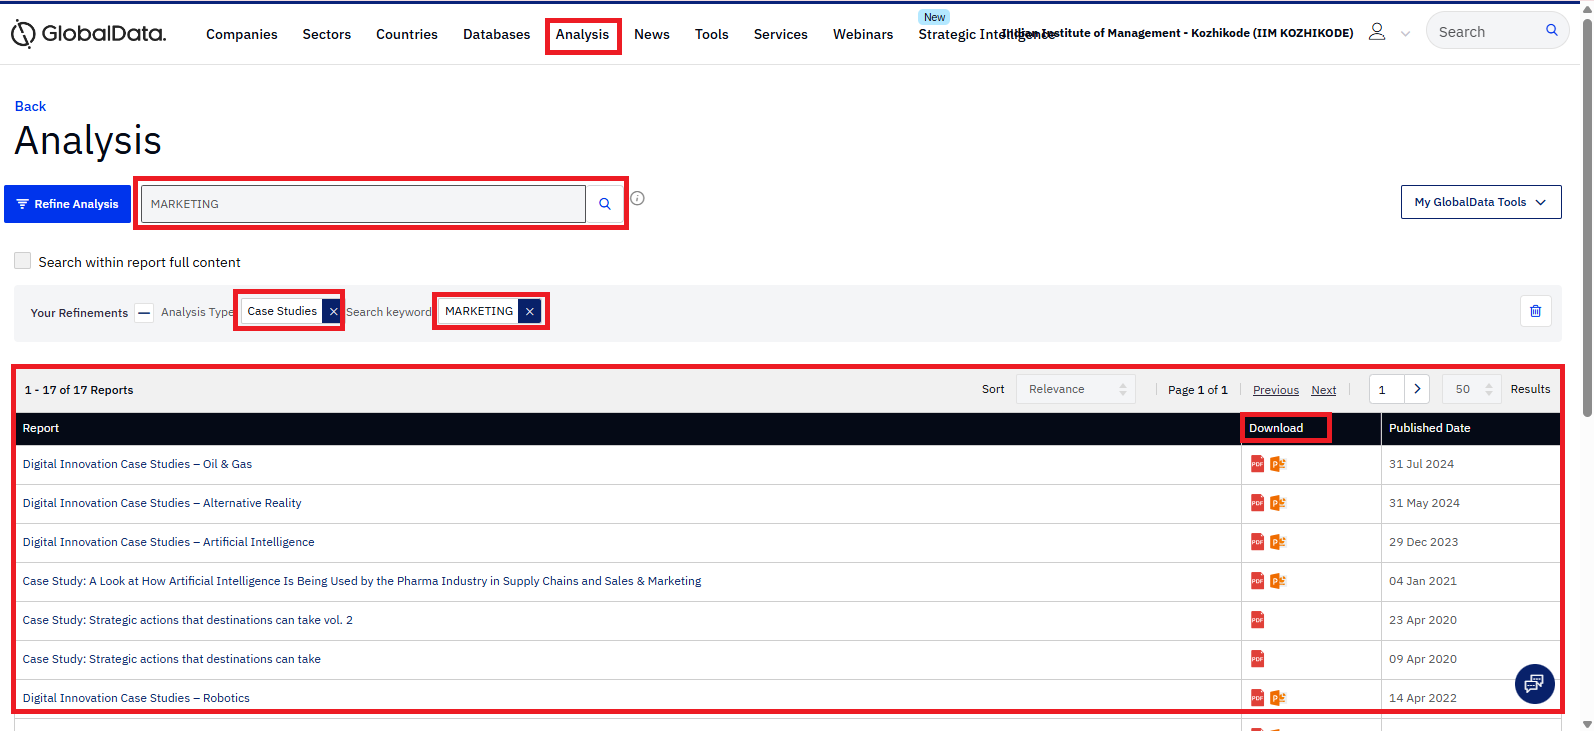Open Digital Innovation Case Studies – Robotics
Screen dimensions: 1594x731
[x=136, y=698]
